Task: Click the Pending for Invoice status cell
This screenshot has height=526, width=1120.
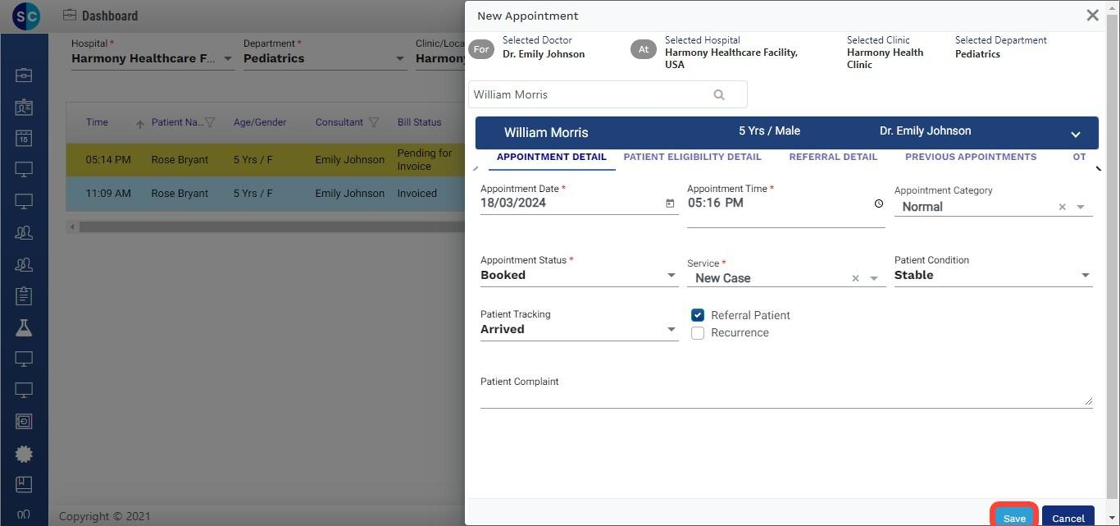Action: coord(424,160)
